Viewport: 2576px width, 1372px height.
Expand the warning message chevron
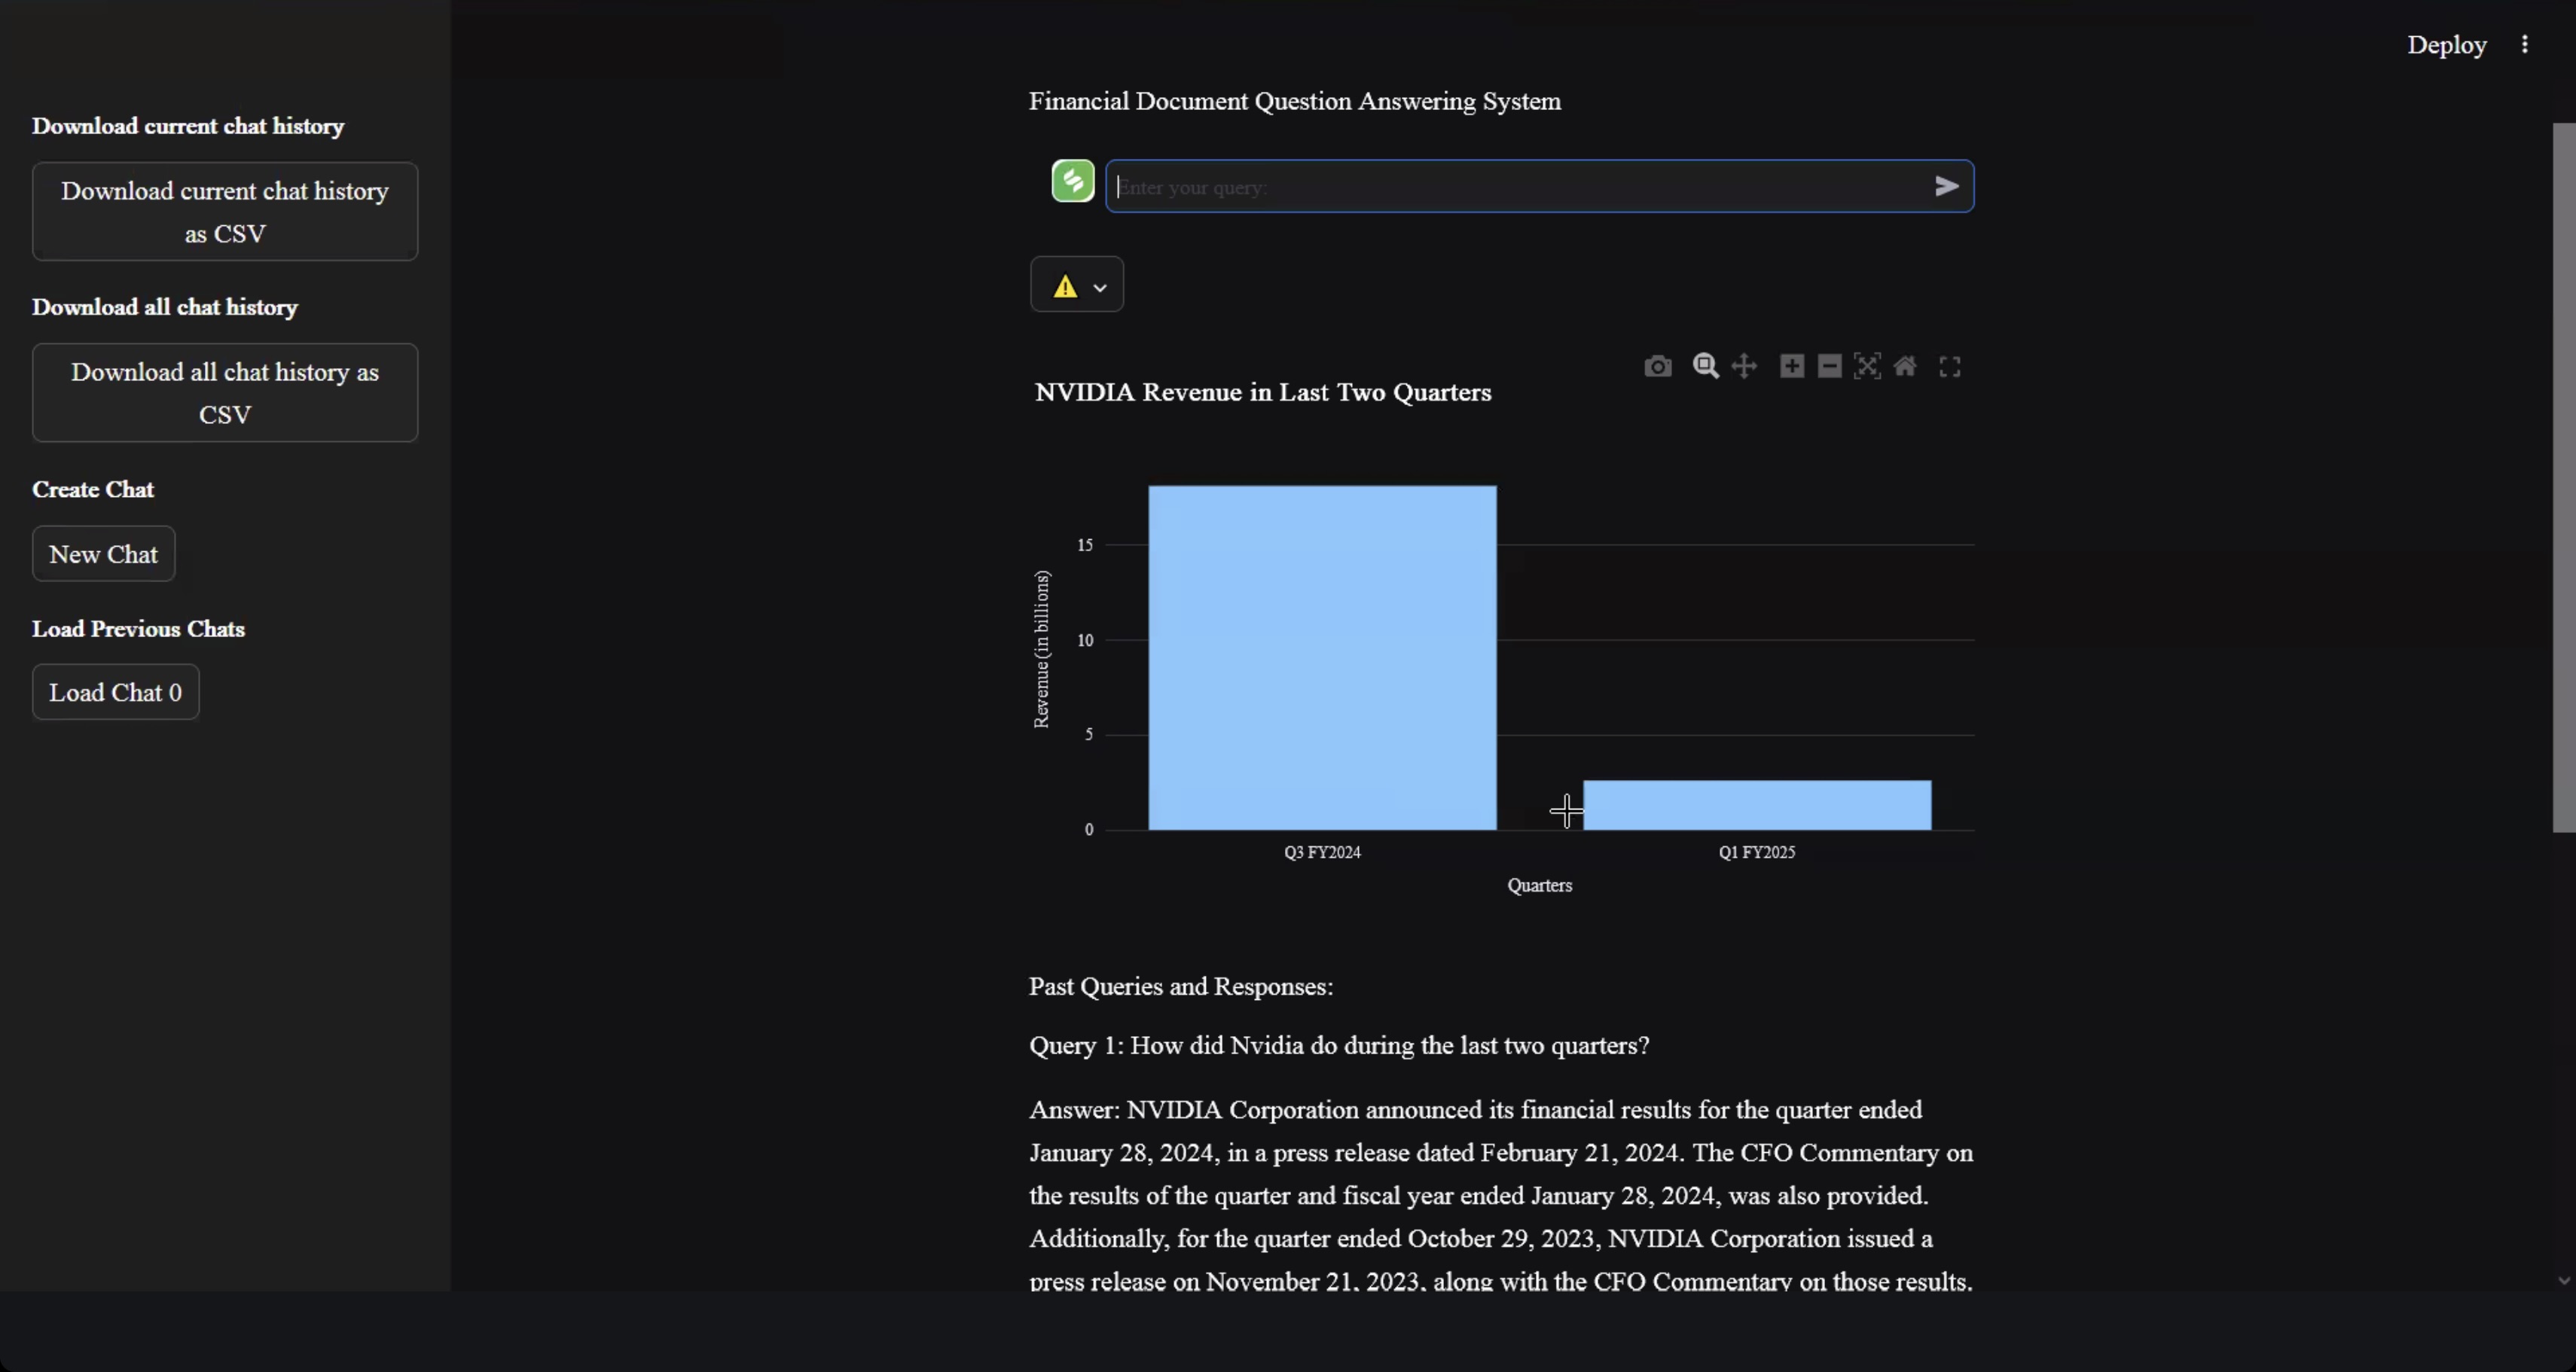pyautogui.click(x=1100, y=288)
